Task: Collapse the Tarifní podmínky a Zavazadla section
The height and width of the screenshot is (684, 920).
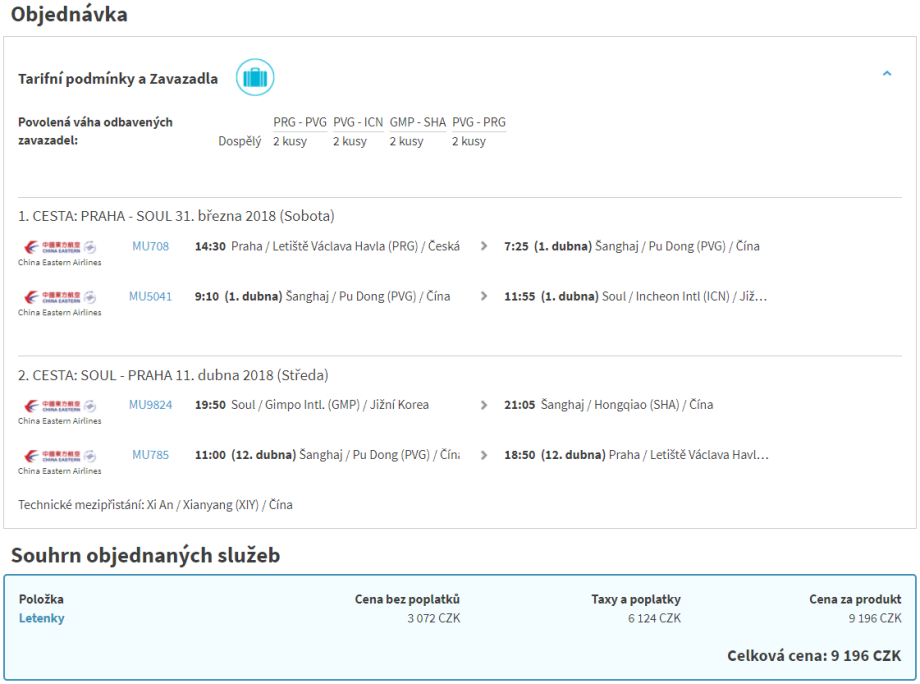Action: tap(887, 74)
